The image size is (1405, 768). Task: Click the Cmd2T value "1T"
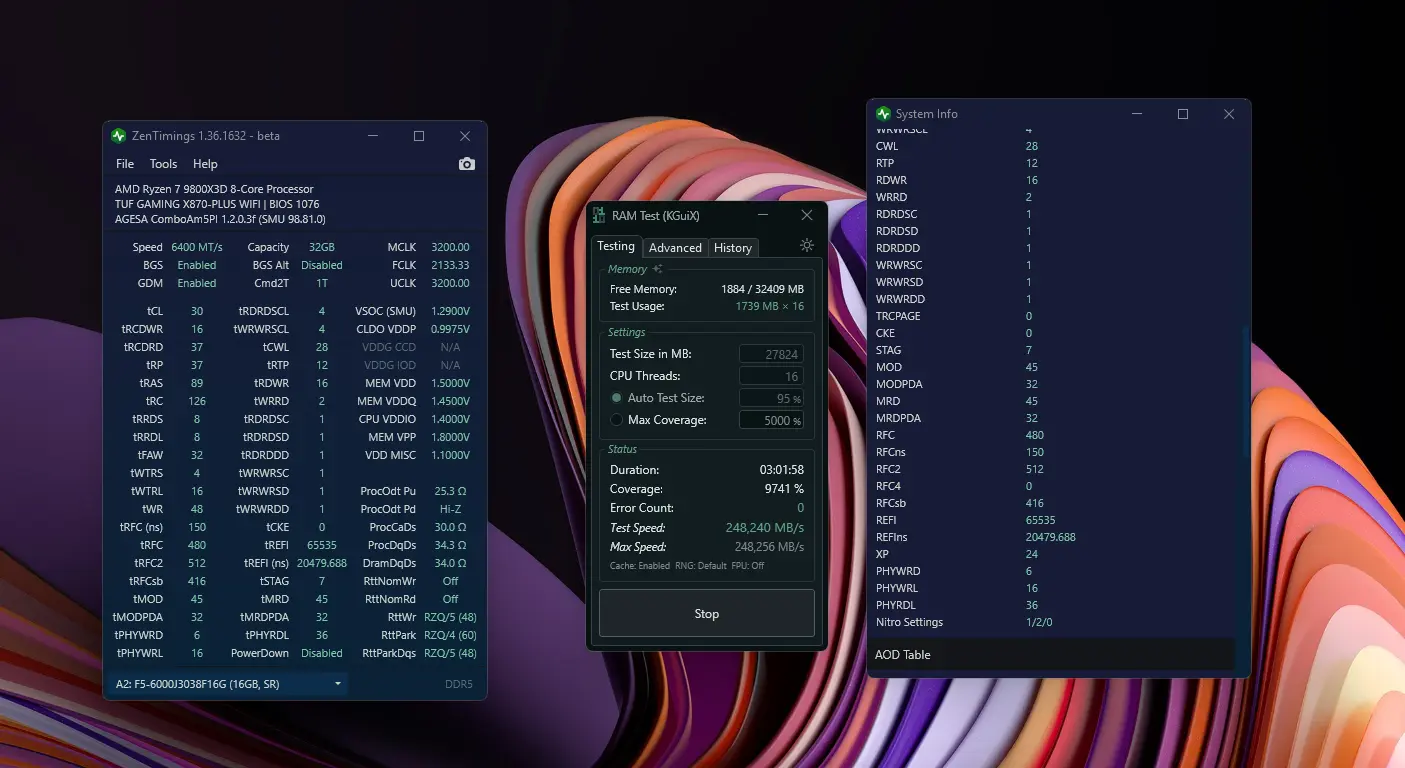click(x=322, y=283)
